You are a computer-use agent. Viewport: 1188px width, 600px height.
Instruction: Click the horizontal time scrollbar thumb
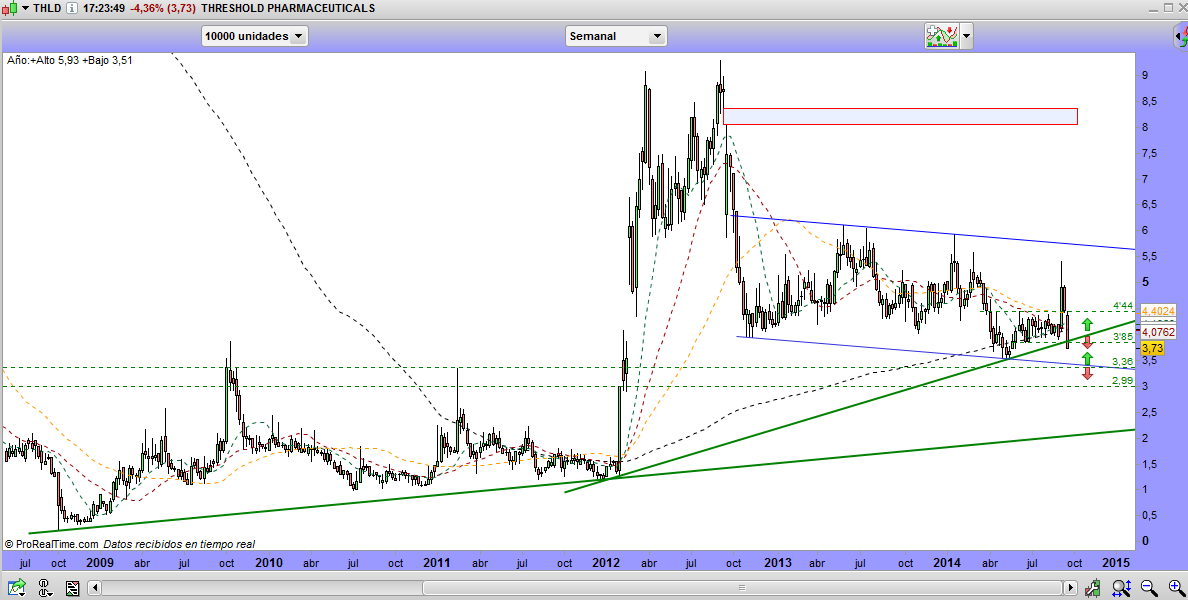742,588
